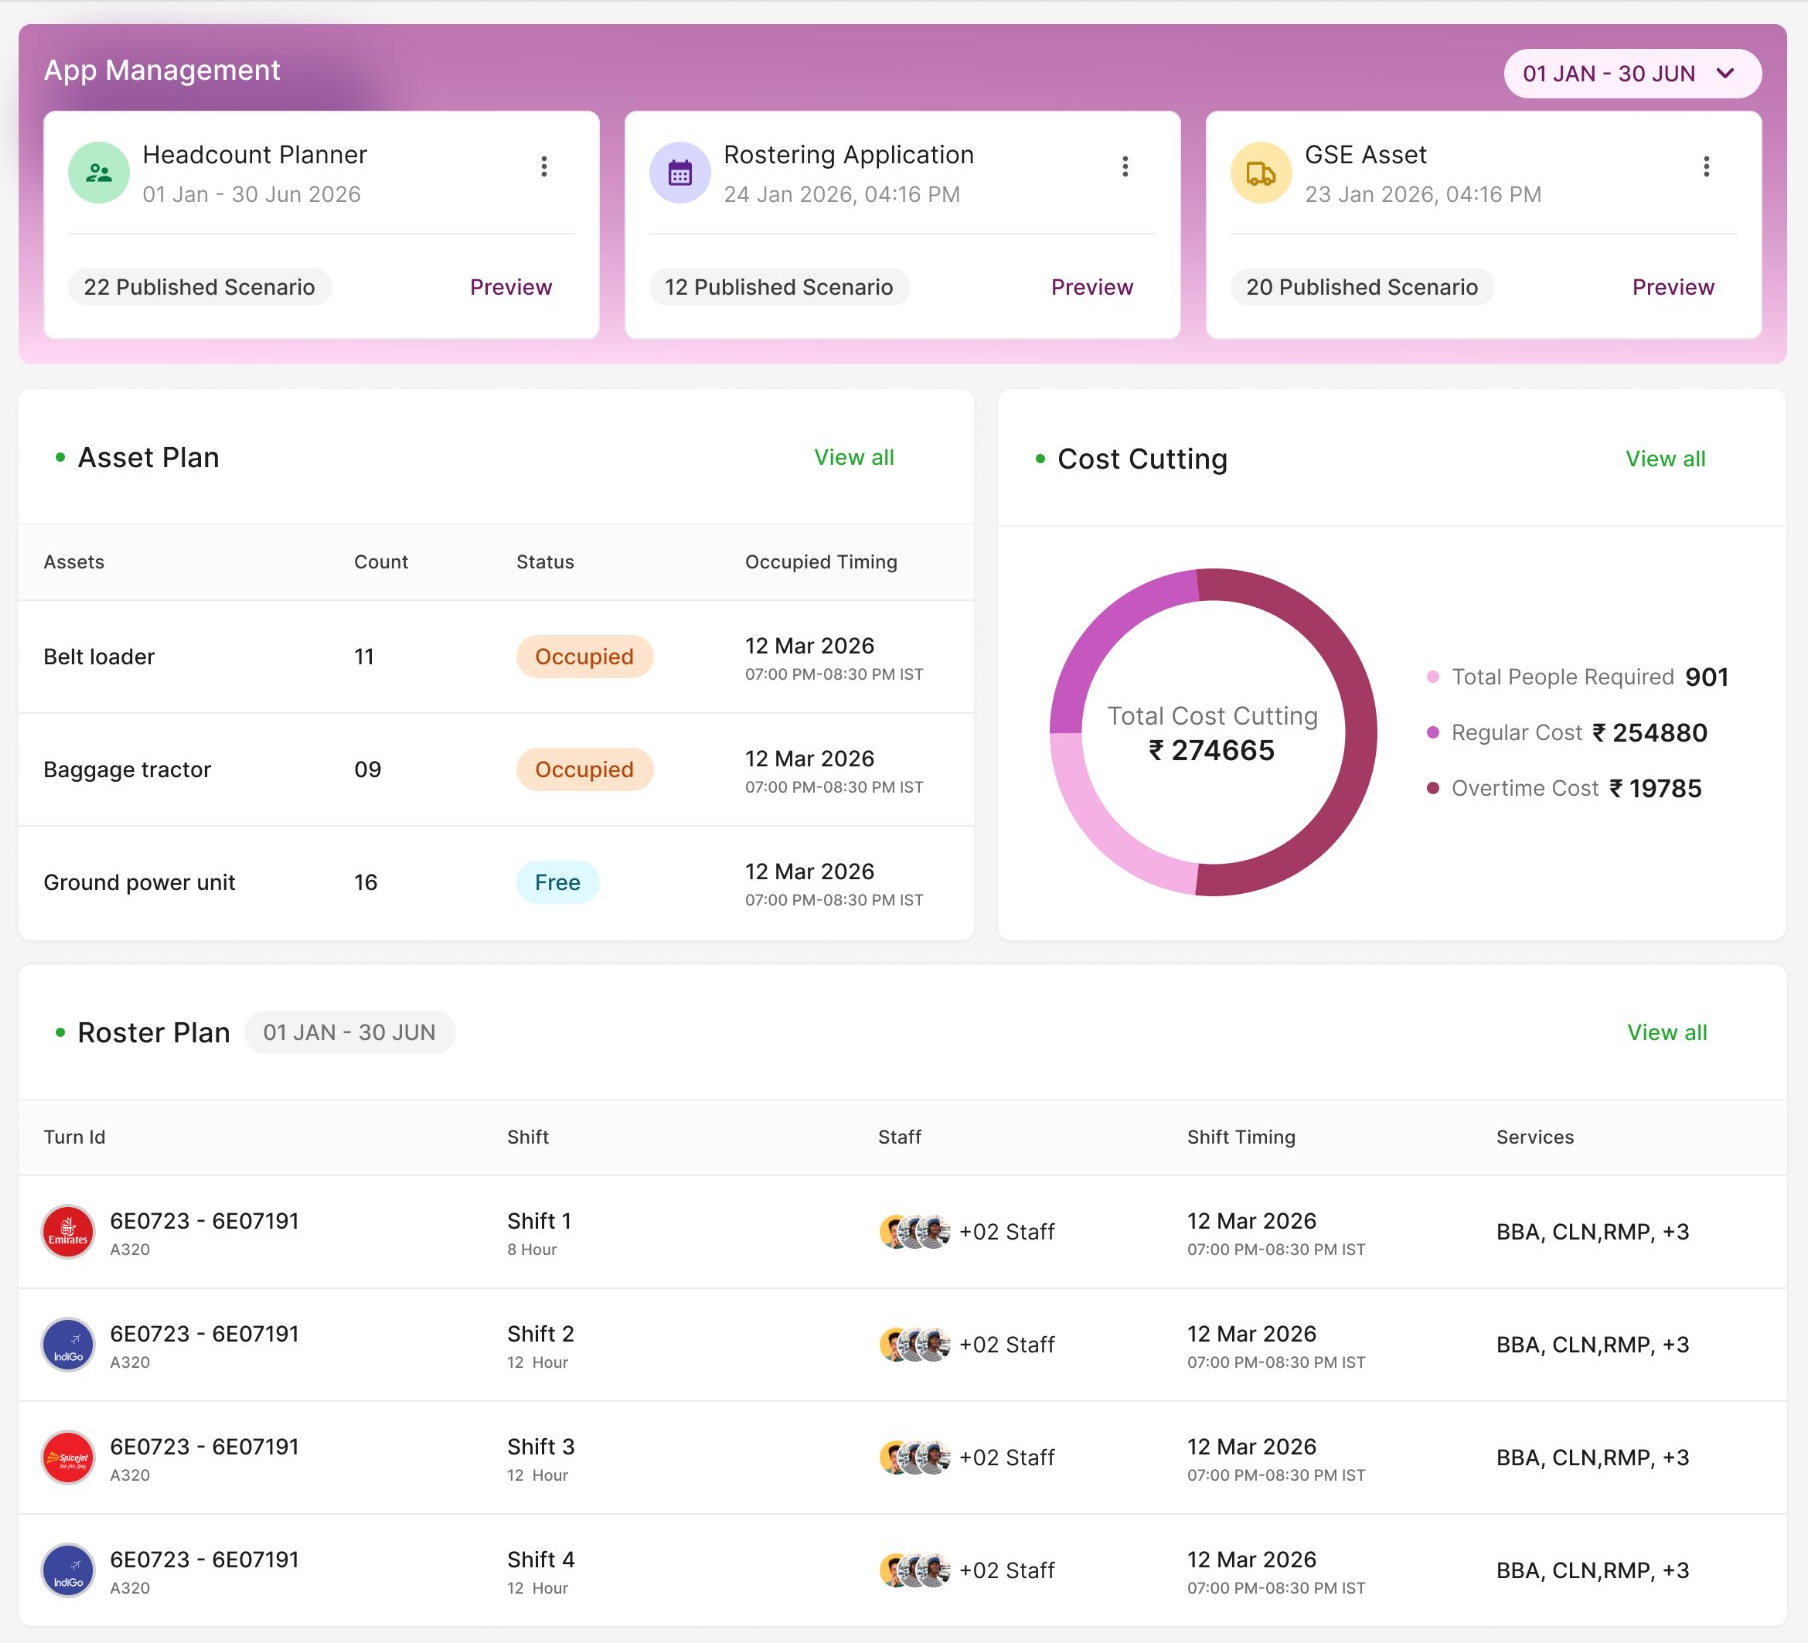Click the Rostering Application calendar icon
1808x1643 pixels.
coord(680,173)
